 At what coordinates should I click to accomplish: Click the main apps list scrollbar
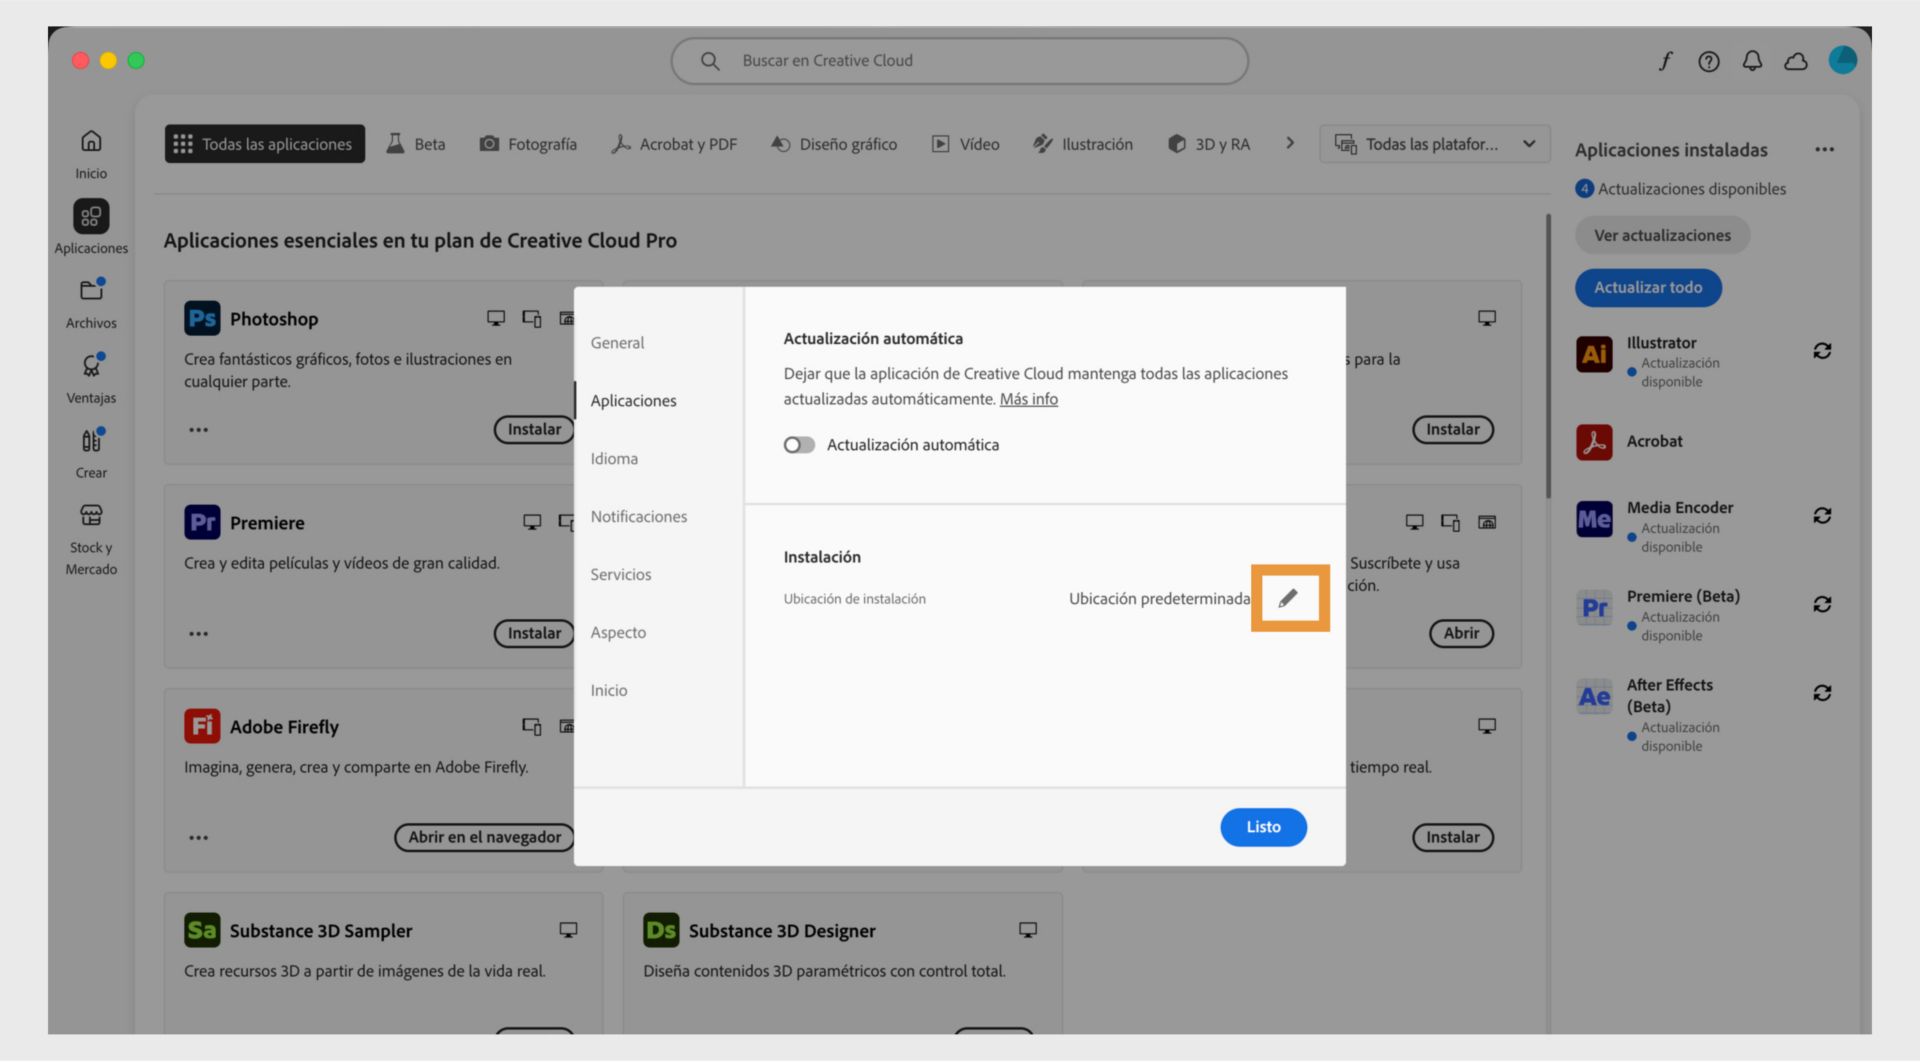[x=1548, y=356]
